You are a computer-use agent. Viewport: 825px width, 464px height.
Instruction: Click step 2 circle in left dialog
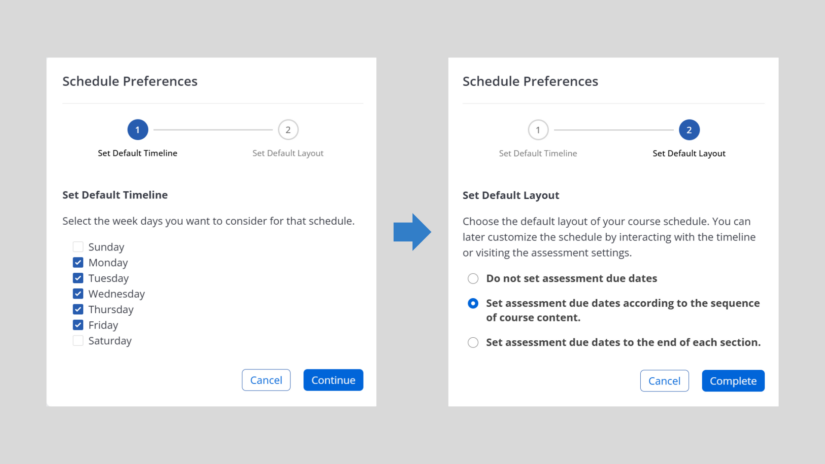tap(288, 130)
